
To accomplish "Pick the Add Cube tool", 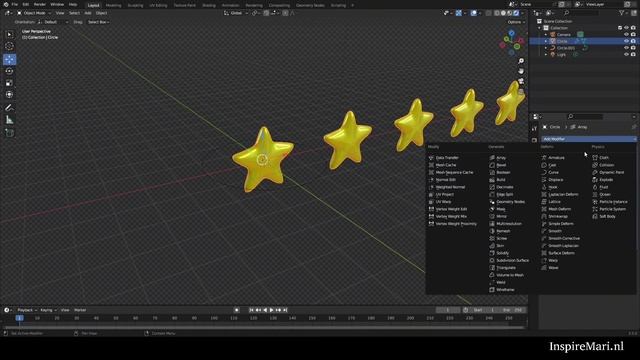I will pos(9,133).
